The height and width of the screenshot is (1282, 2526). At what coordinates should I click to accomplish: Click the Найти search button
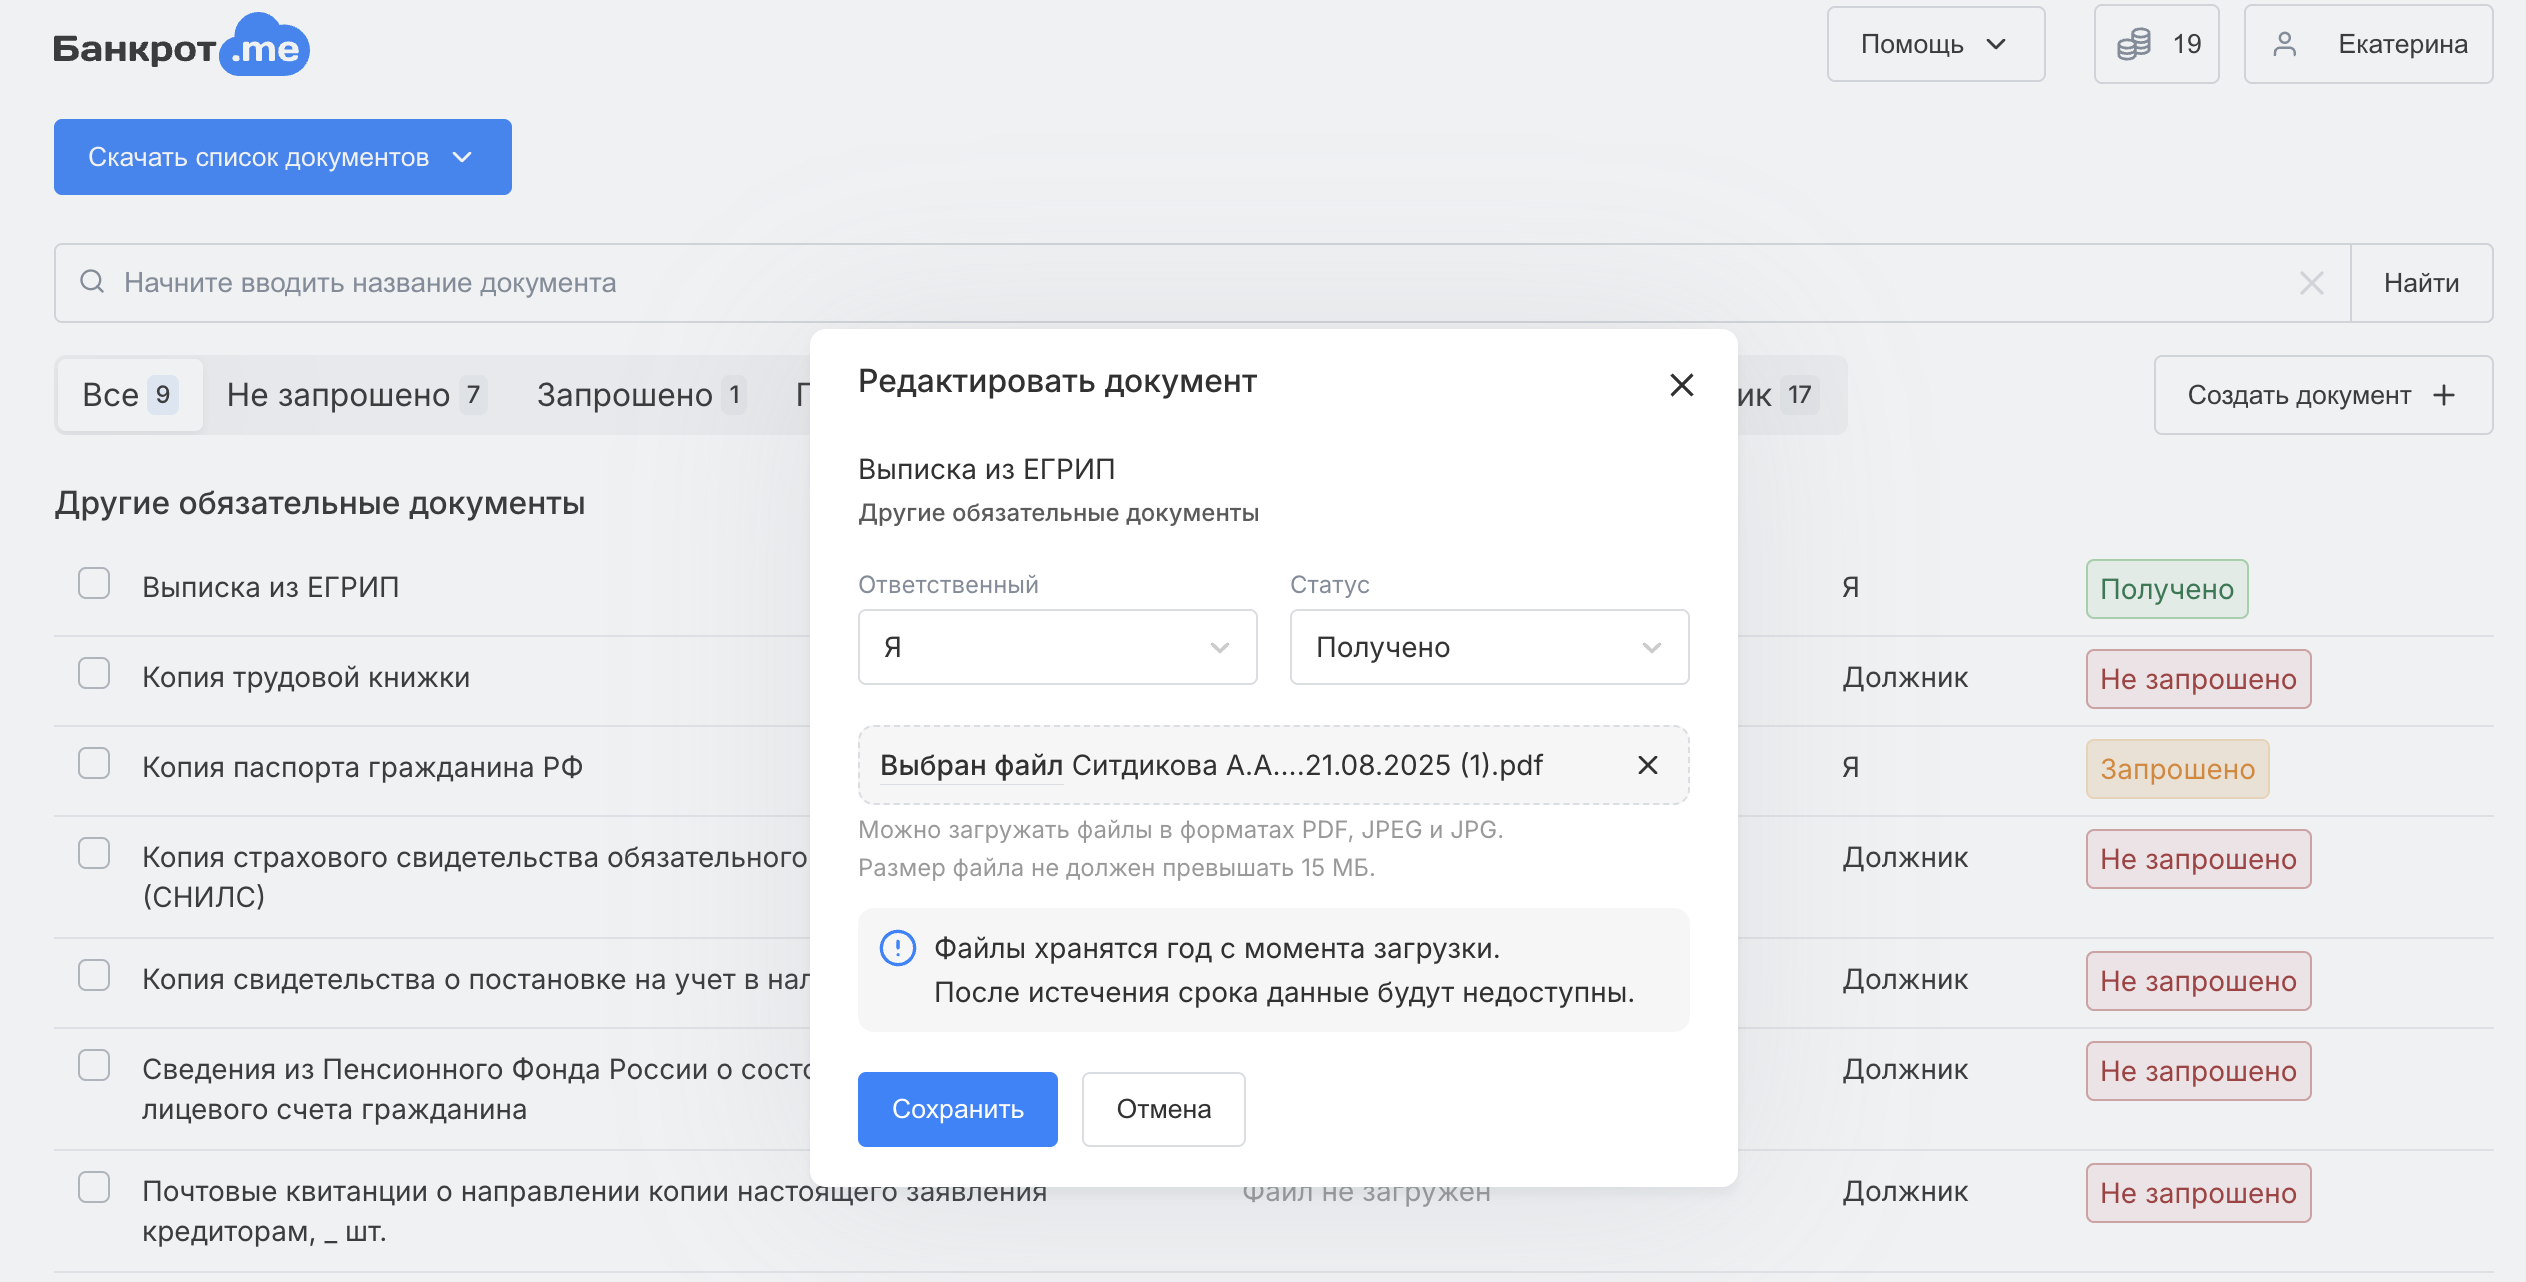coord(2421,283)
